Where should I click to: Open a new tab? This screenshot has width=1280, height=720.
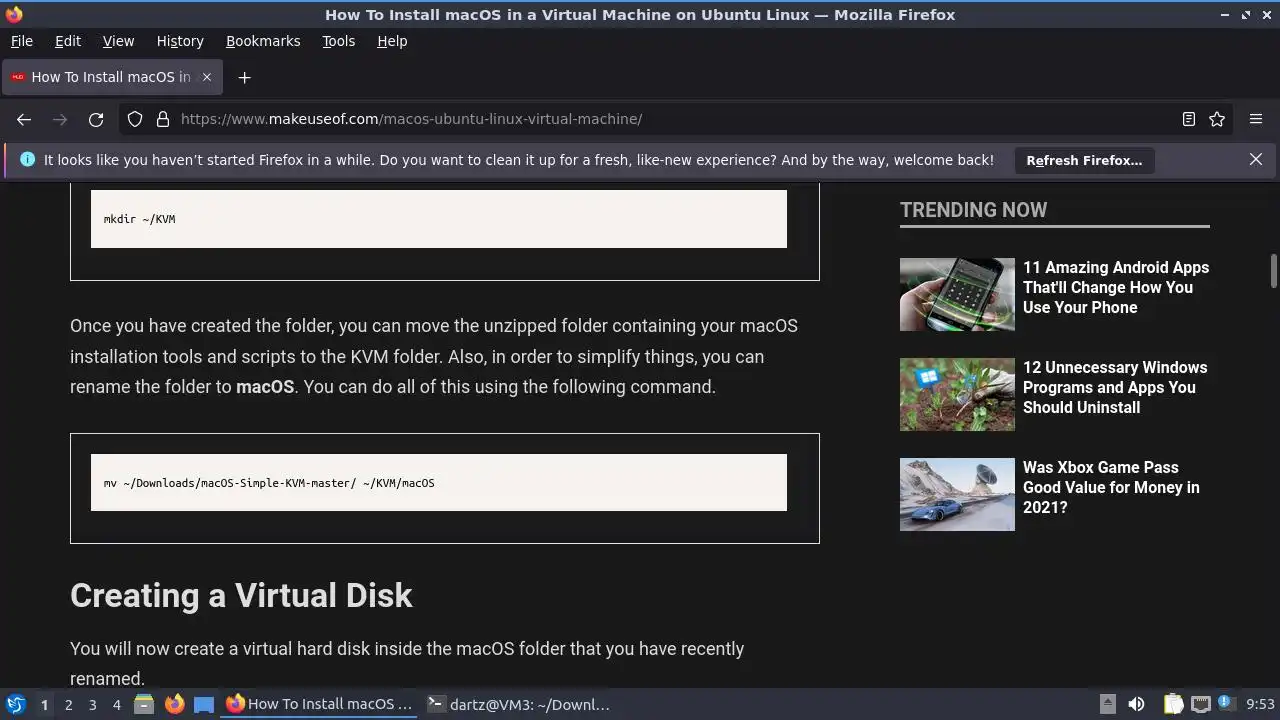pyautogui.click(x=244, y=77)
